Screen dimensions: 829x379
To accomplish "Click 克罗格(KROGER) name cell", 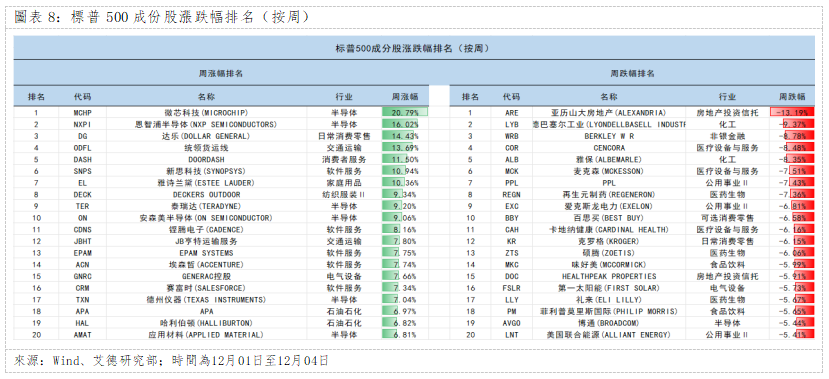I will tap(609, 241).
